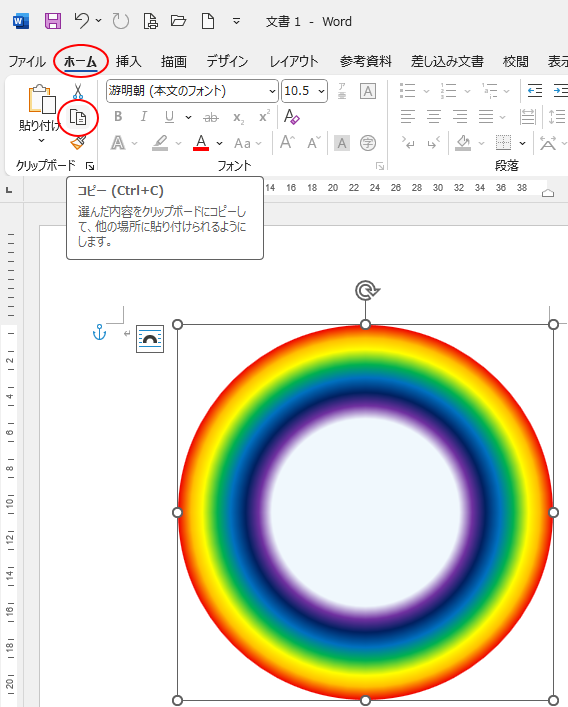Screen dimensions: 568x707
Task: Click the Save icon in title bar
Action: click(x=53, y=21)
